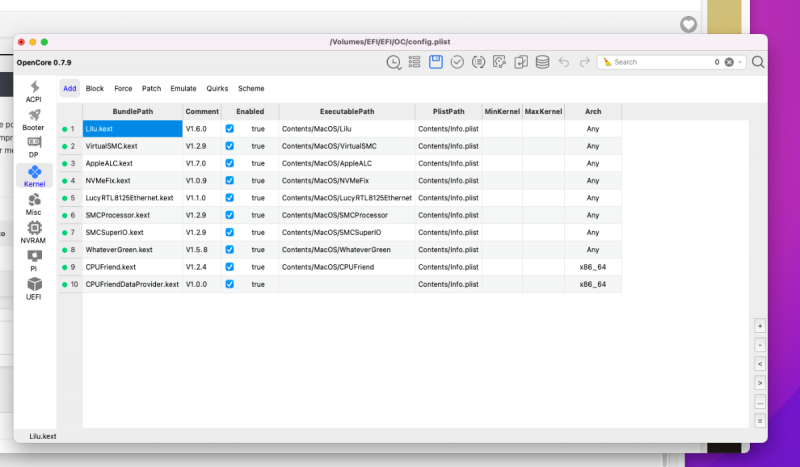
Task: Click the V1.2.4 comment cell
Action: (202, 267)
